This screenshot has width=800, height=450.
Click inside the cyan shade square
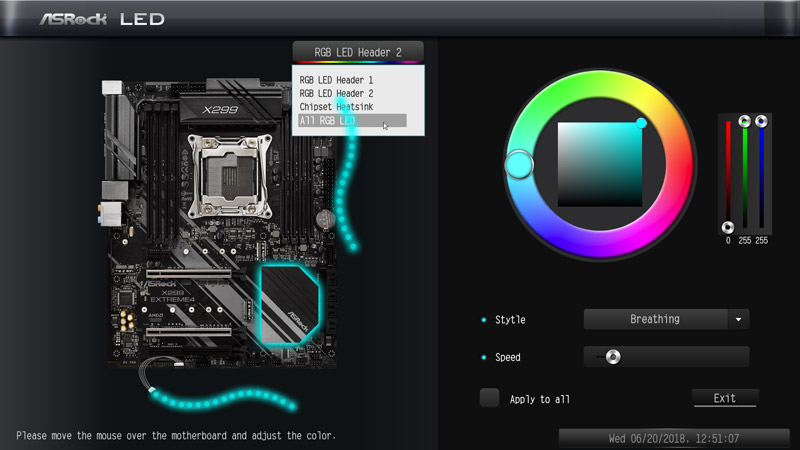(x=599, y=164)
